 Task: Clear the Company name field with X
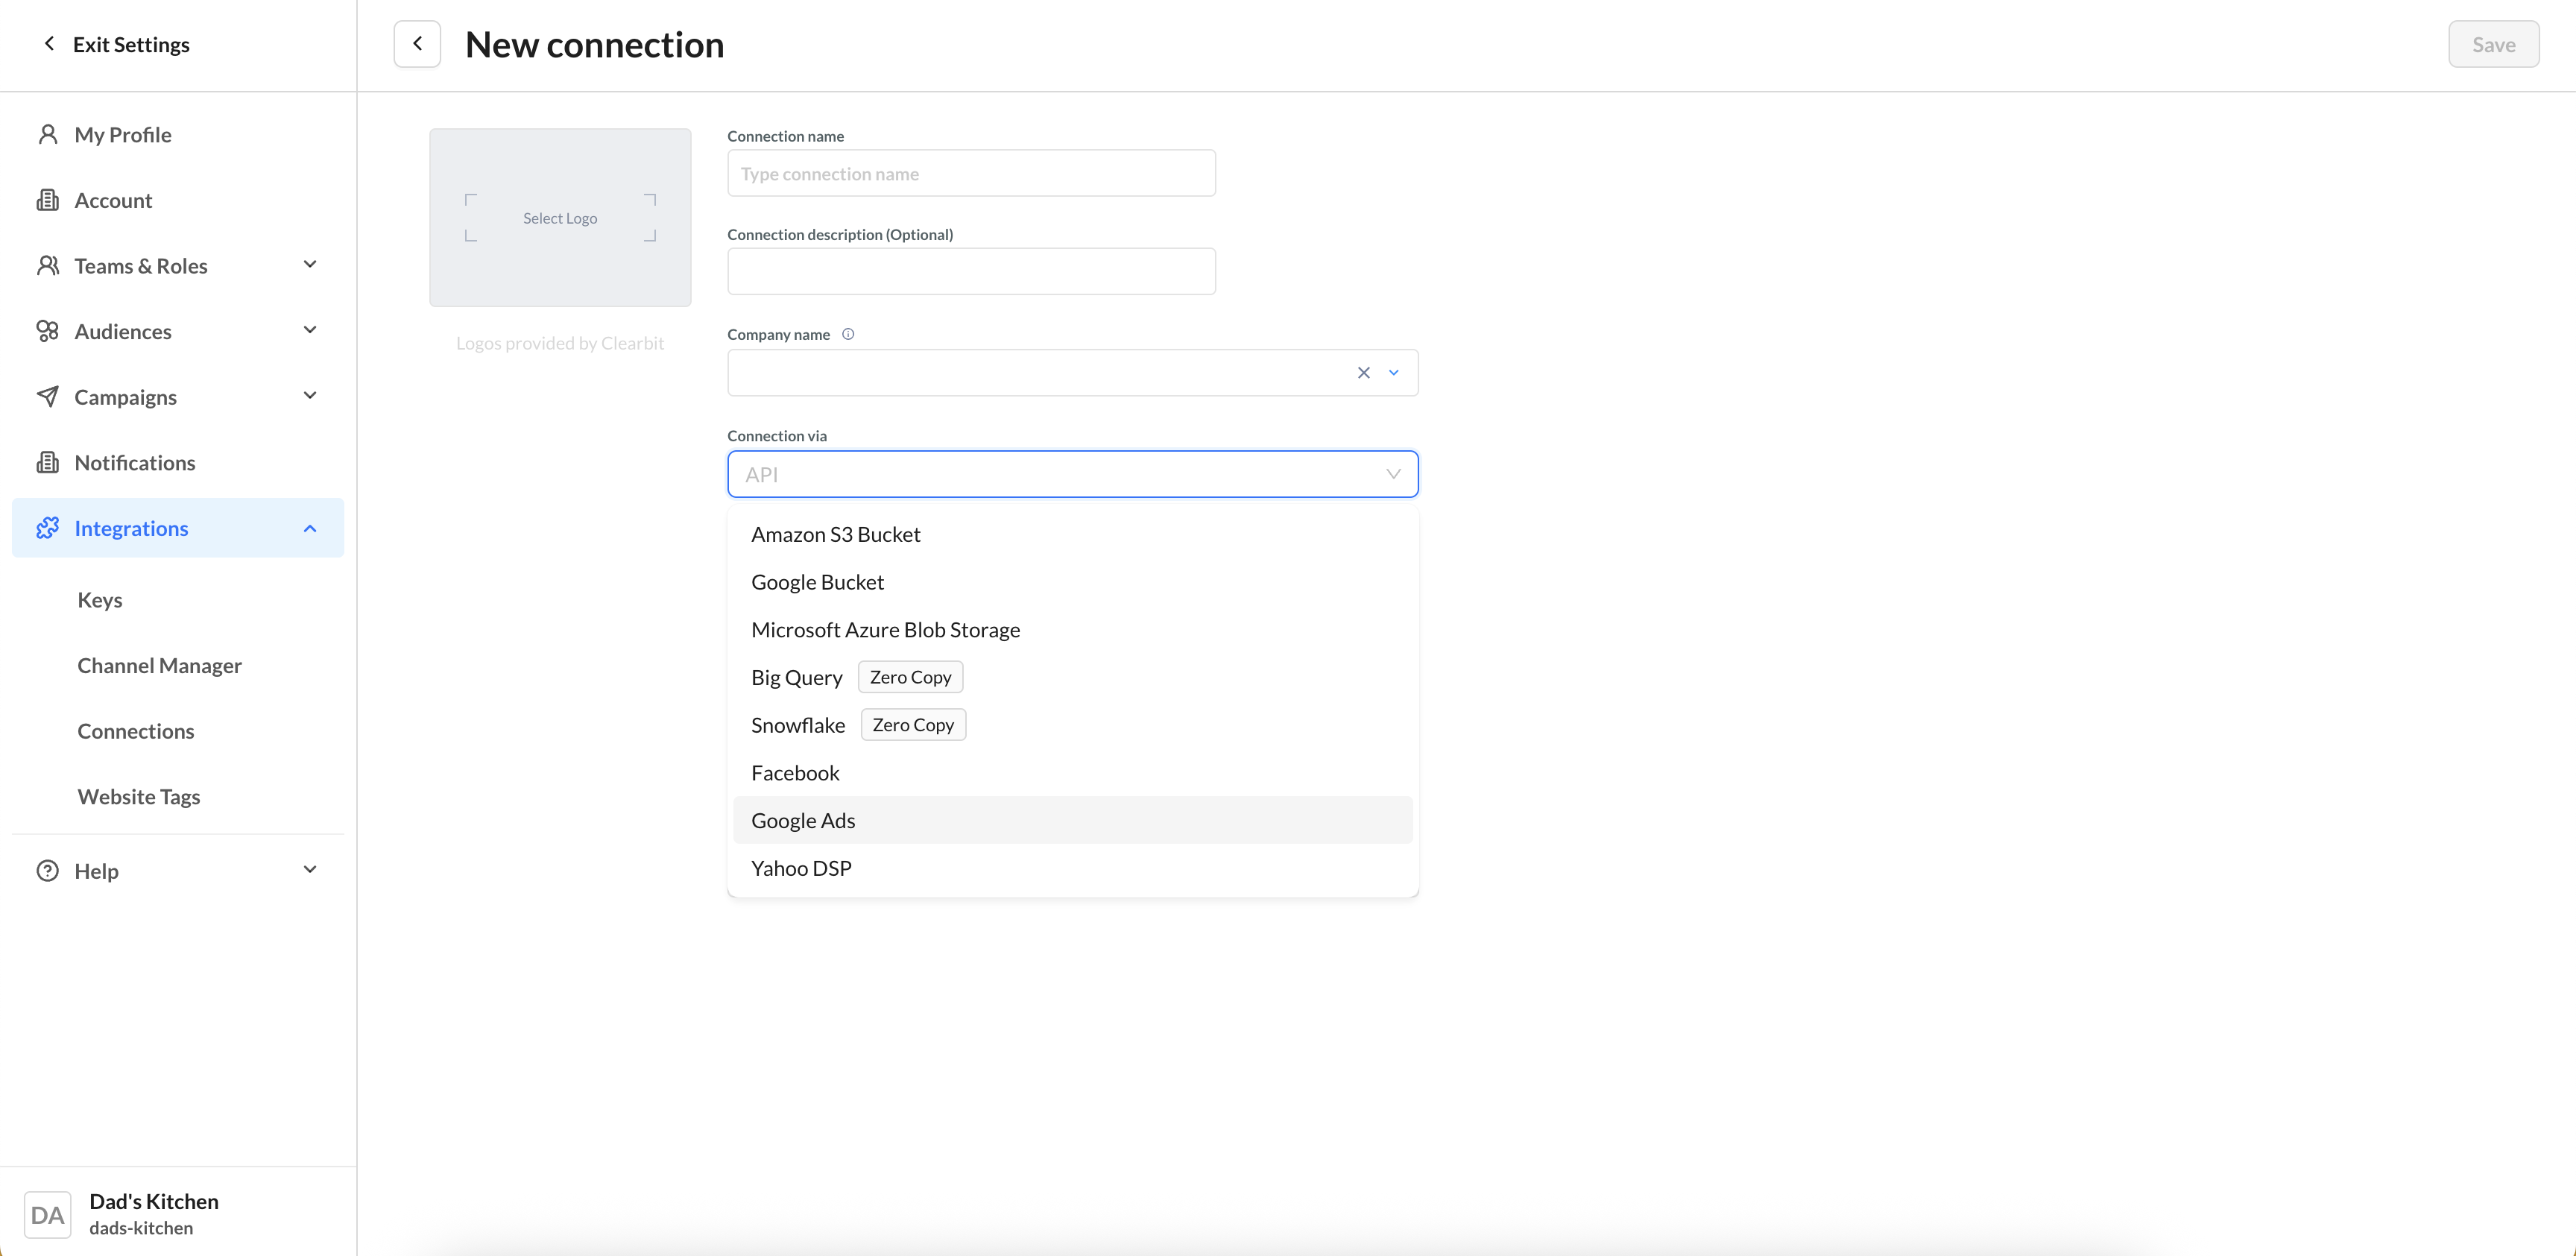(1363, 373)
